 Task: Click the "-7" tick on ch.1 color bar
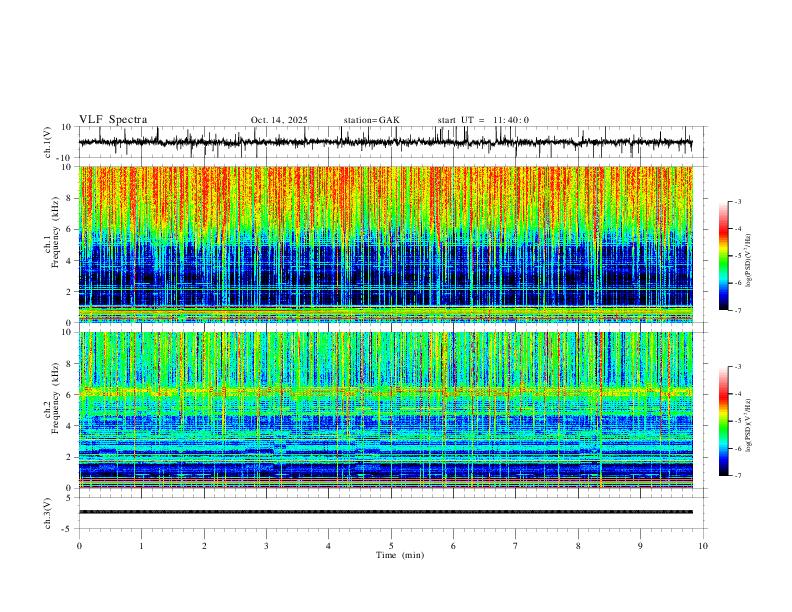(x=737, y=310)
